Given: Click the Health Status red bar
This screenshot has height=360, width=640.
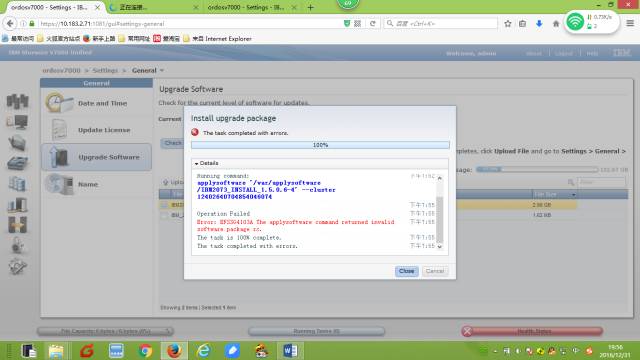Looking at the screenshot, I should pyautogui.click(x=532, y=331).
